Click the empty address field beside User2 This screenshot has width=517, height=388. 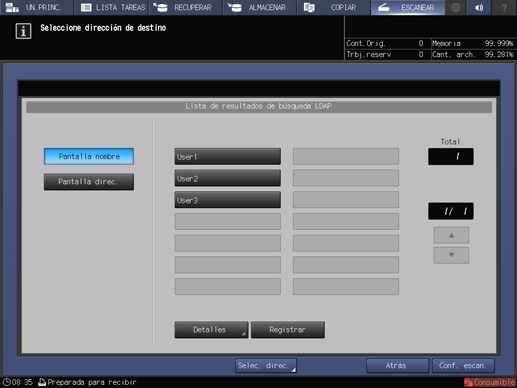346,178
